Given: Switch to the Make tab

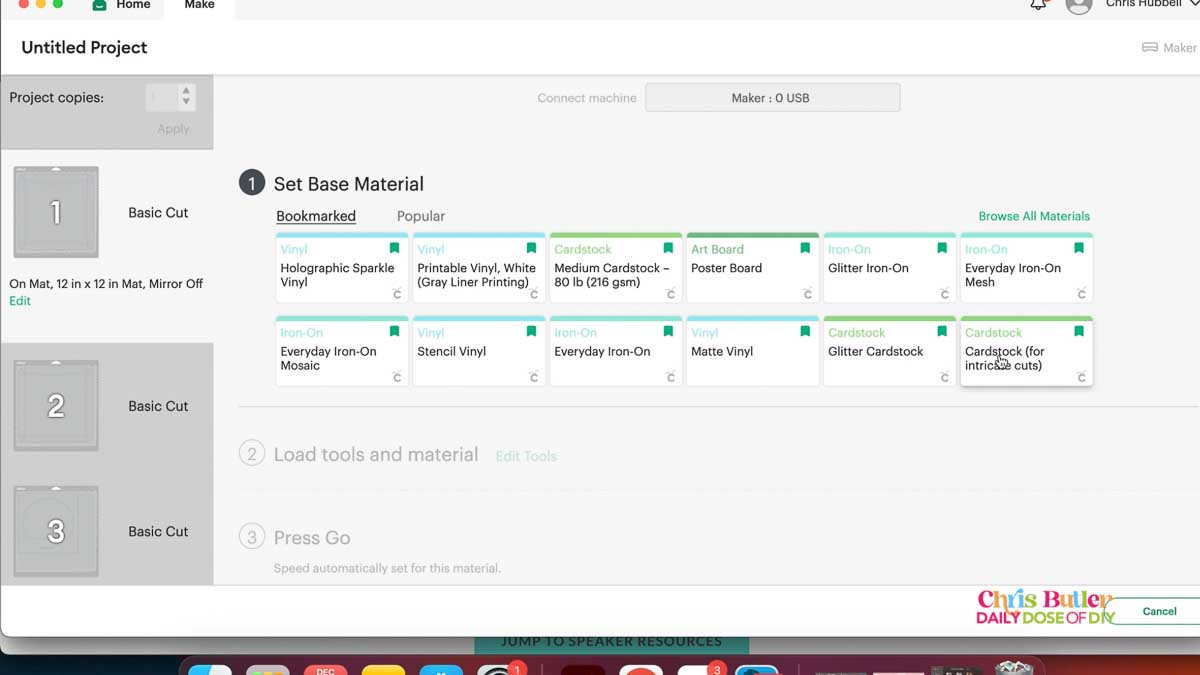Looking at the screenshot, I should tap(199, 5).
